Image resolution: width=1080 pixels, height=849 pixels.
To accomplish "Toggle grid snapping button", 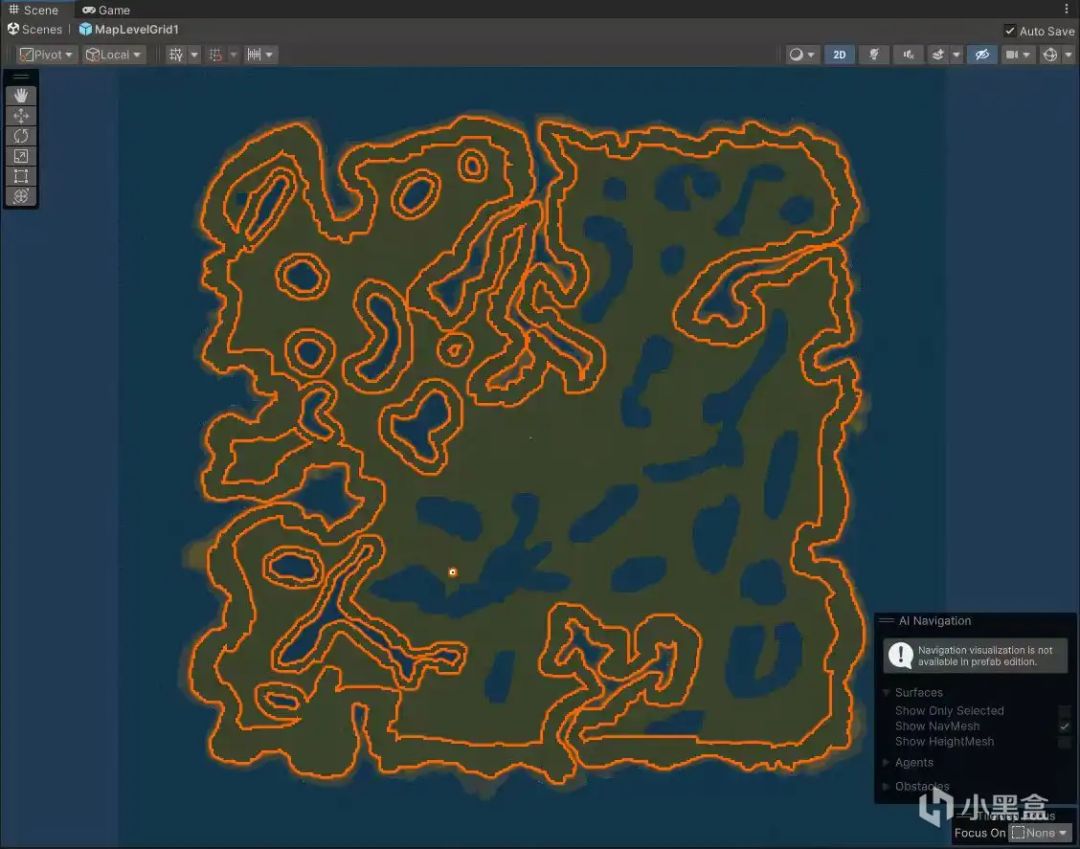I will tap(216, 54).
